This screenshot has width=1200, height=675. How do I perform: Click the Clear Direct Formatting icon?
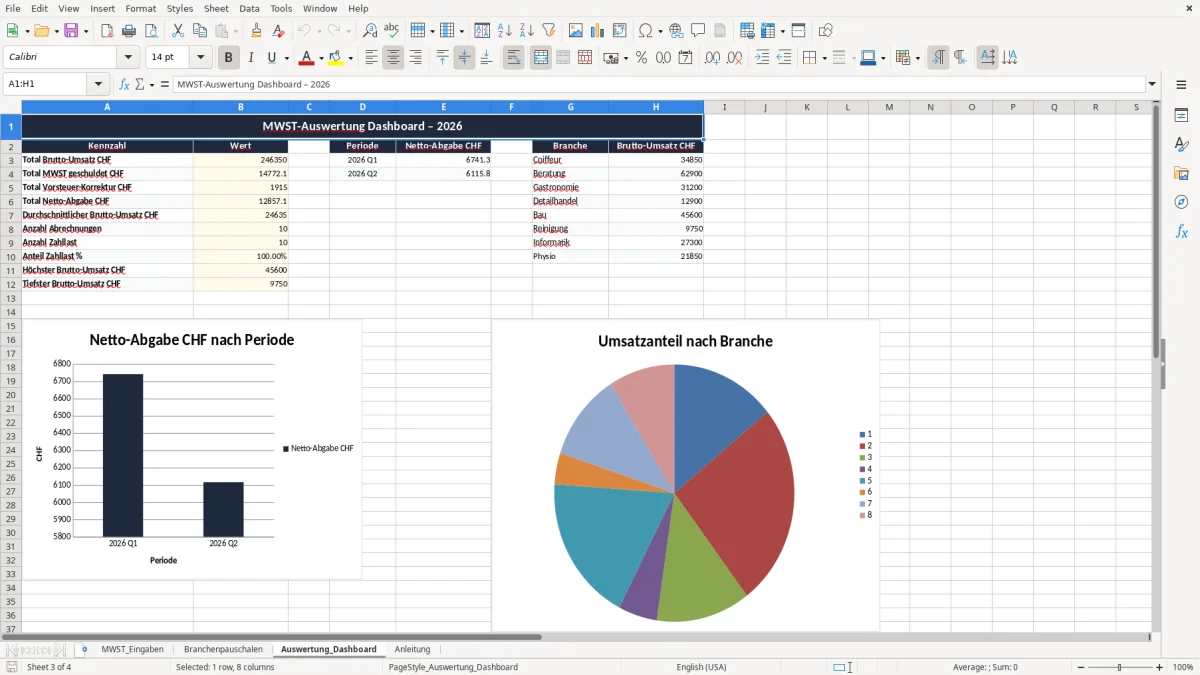(x=278, y=31)
